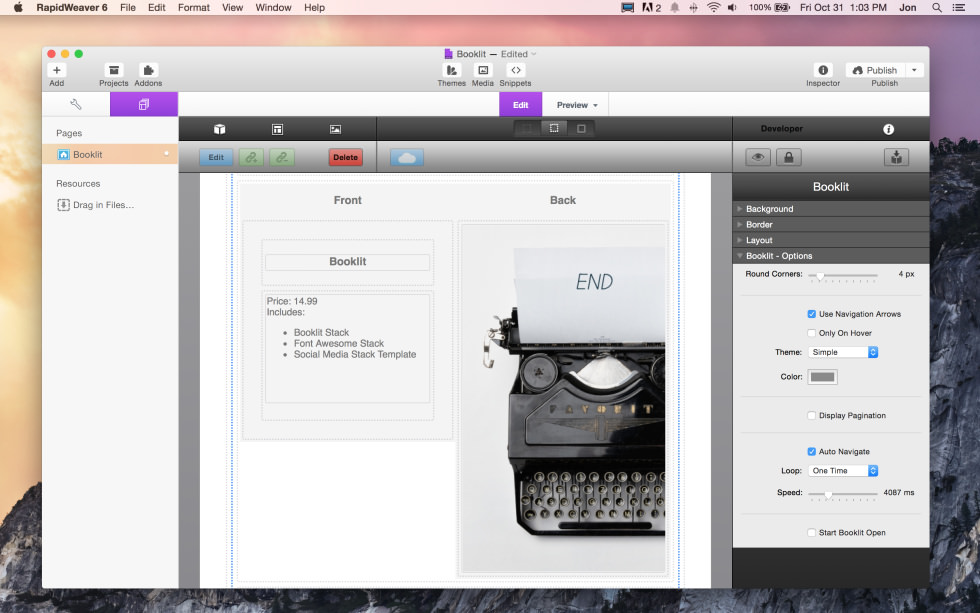Open the Wi-Fi status menu
980x613 pixels.
tap(713, 7)
